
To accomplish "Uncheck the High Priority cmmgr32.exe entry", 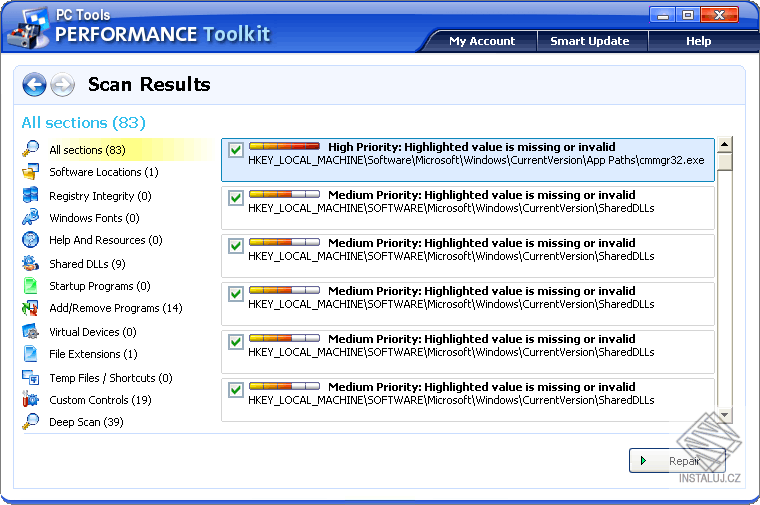I will tap(236, 150).
